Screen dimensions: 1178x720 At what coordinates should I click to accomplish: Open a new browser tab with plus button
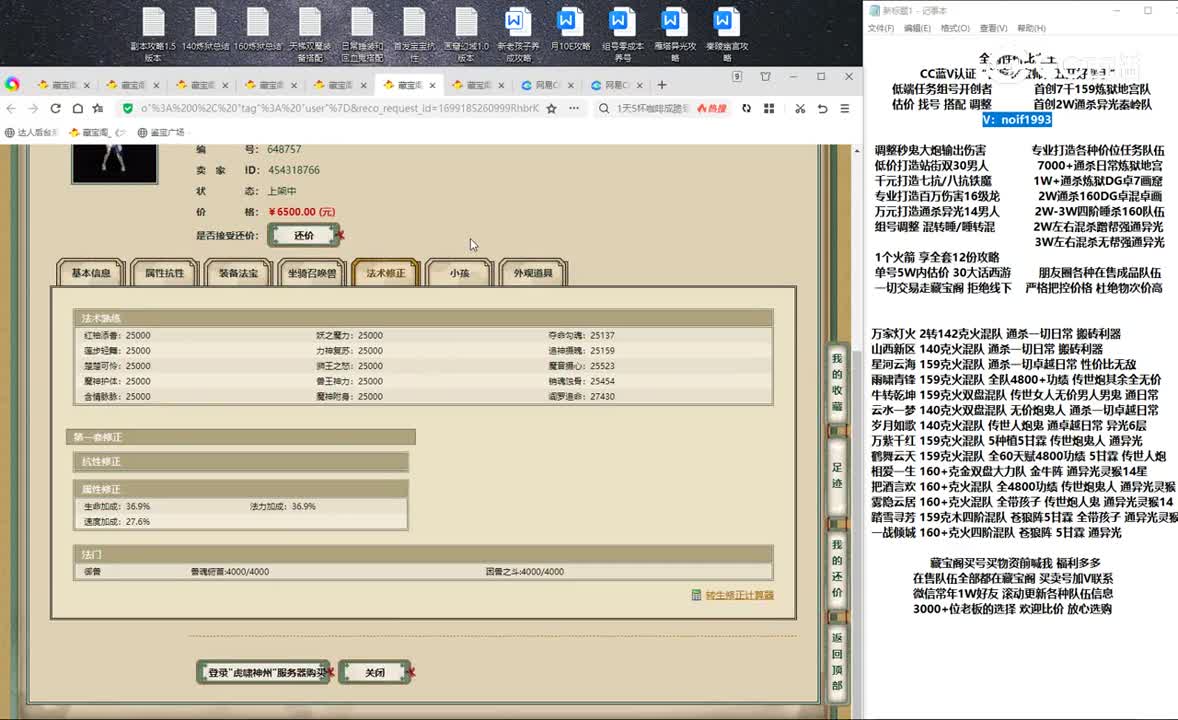pos(662,85)
